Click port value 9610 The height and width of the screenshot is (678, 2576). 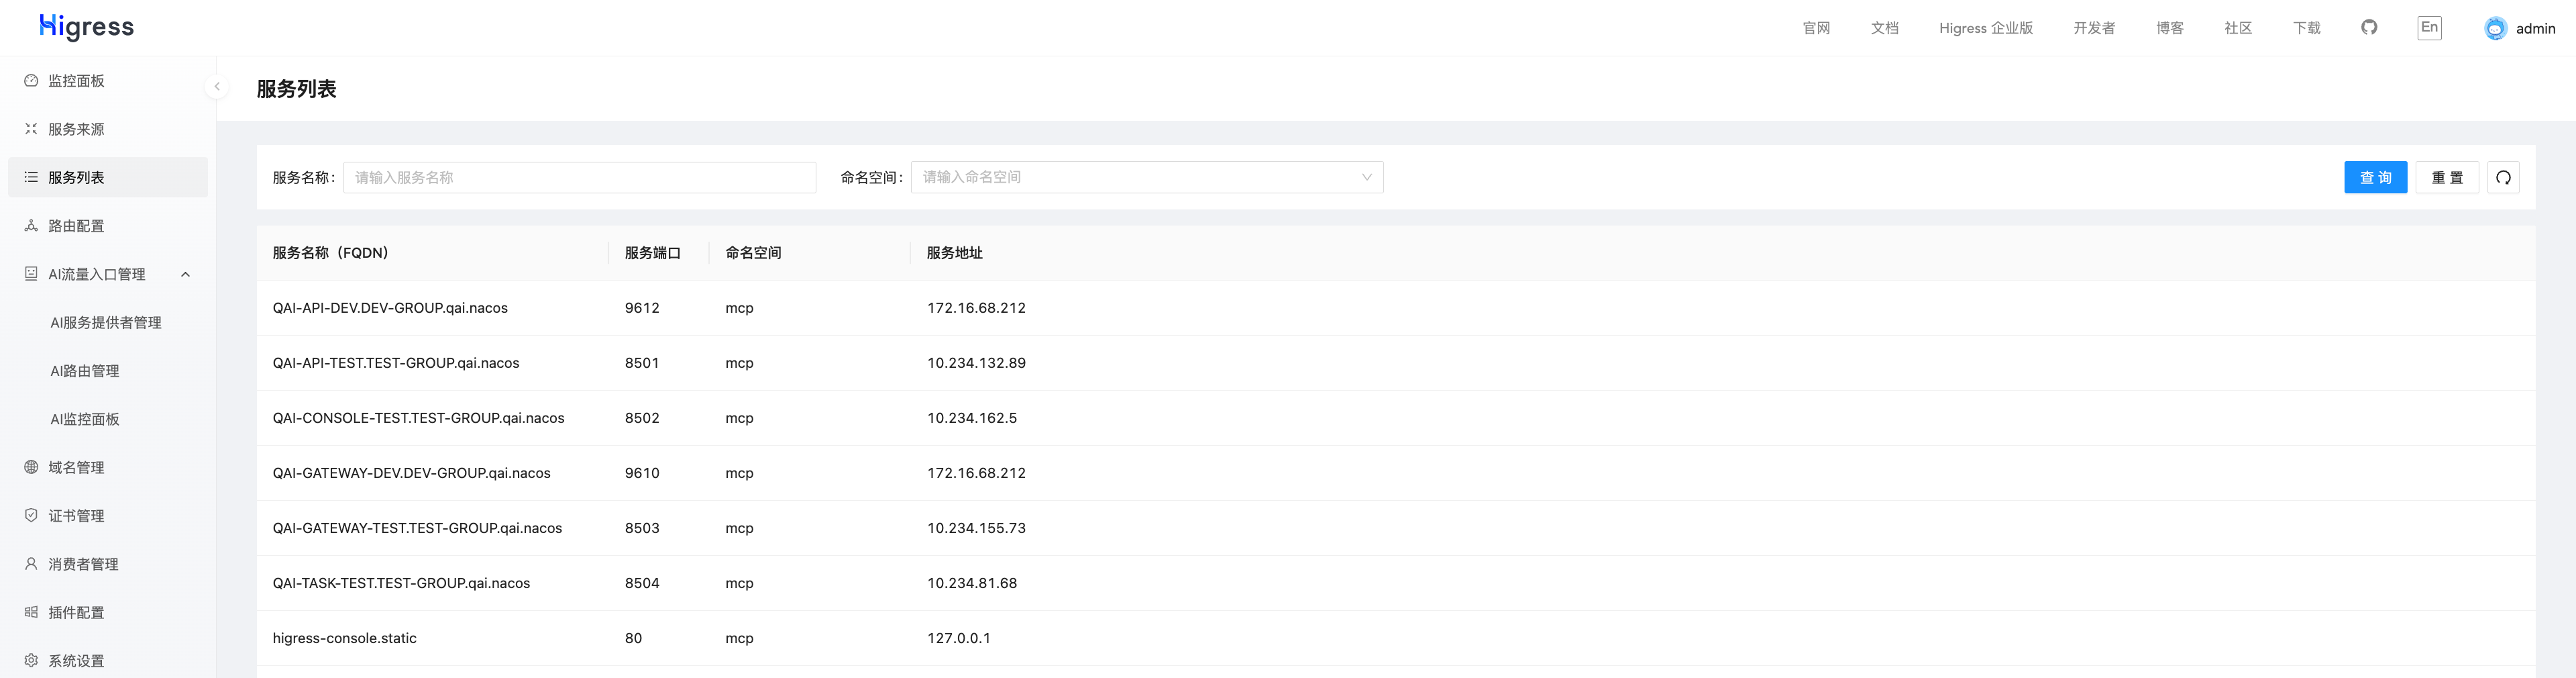pos(642,473)
